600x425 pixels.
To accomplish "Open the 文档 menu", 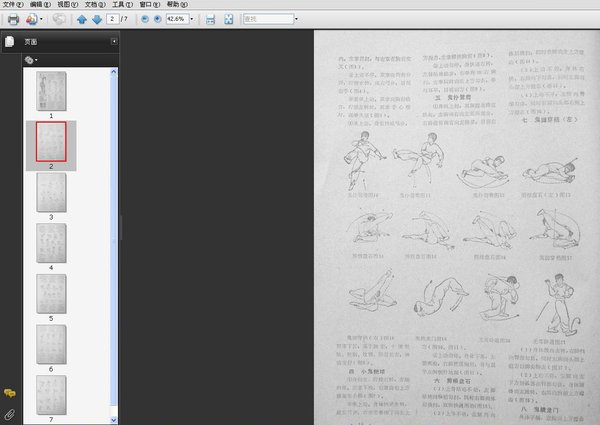I will coord(95,4).
